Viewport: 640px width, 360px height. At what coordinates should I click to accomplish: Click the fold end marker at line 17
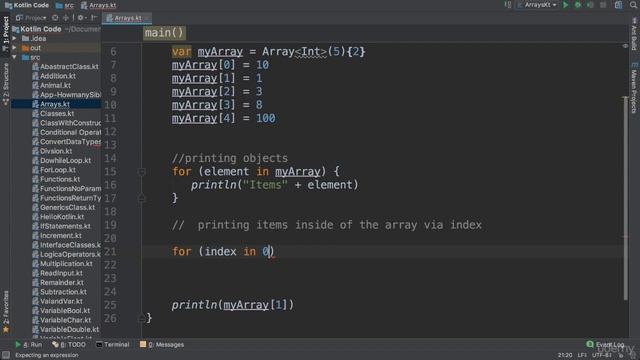coord(141,198)
